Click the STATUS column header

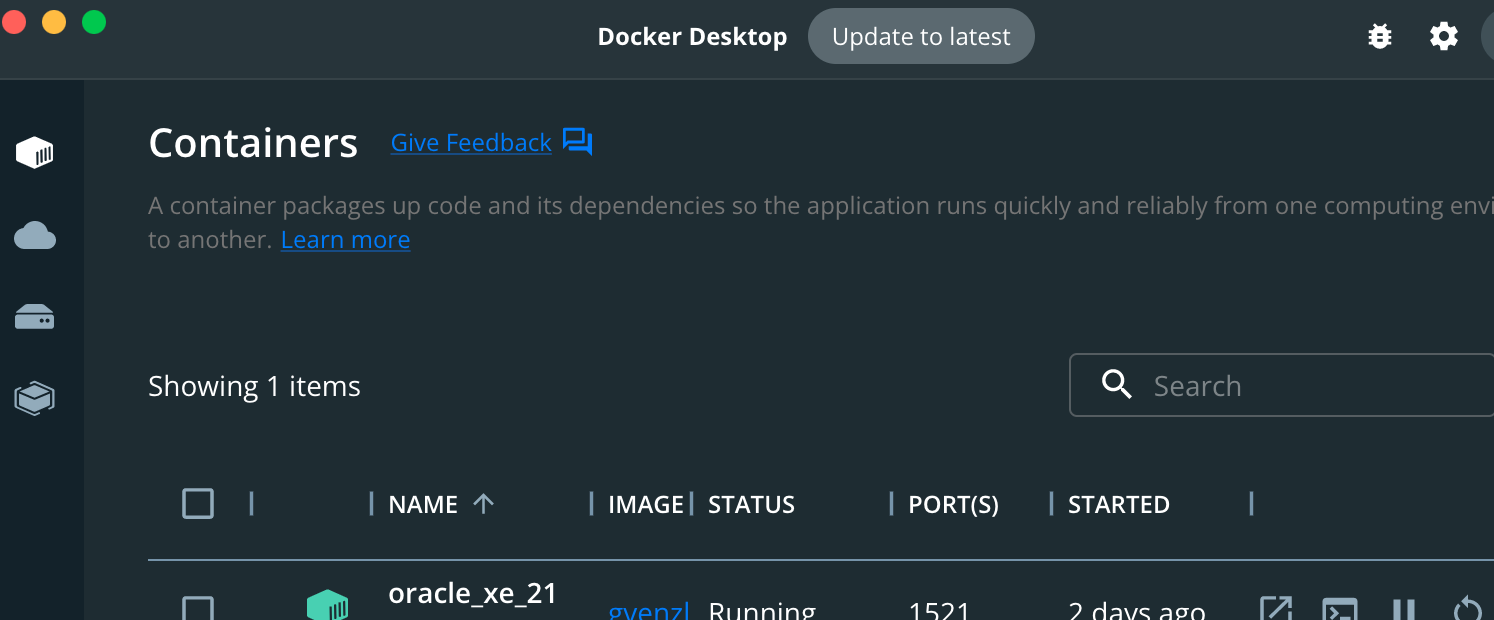(751, 504)
